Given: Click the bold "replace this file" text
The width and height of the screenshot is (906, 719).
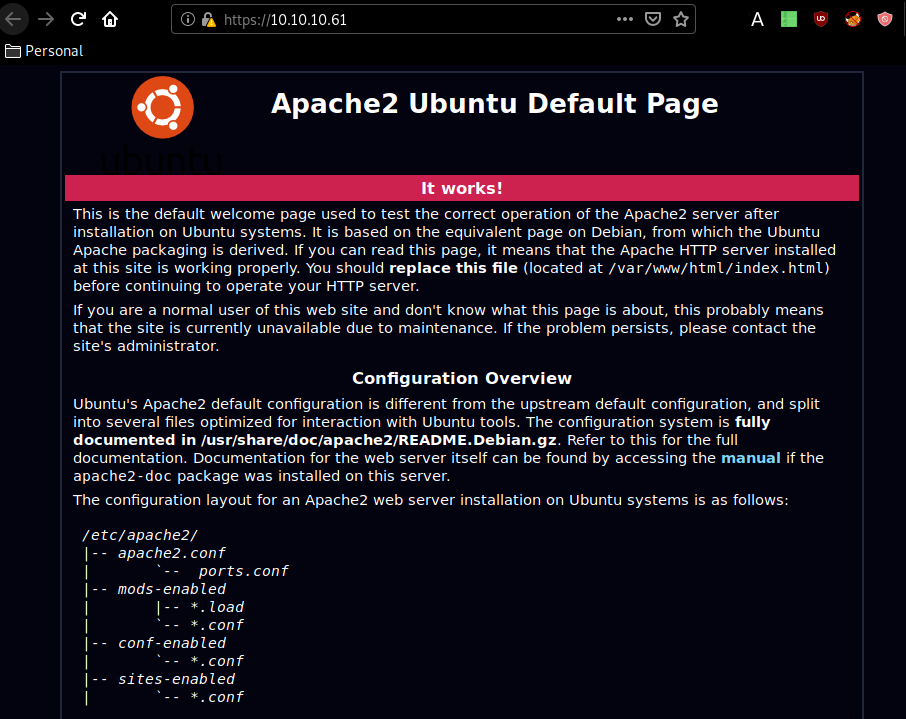Looking at the screenshot, I should click(x=454, y=268).
